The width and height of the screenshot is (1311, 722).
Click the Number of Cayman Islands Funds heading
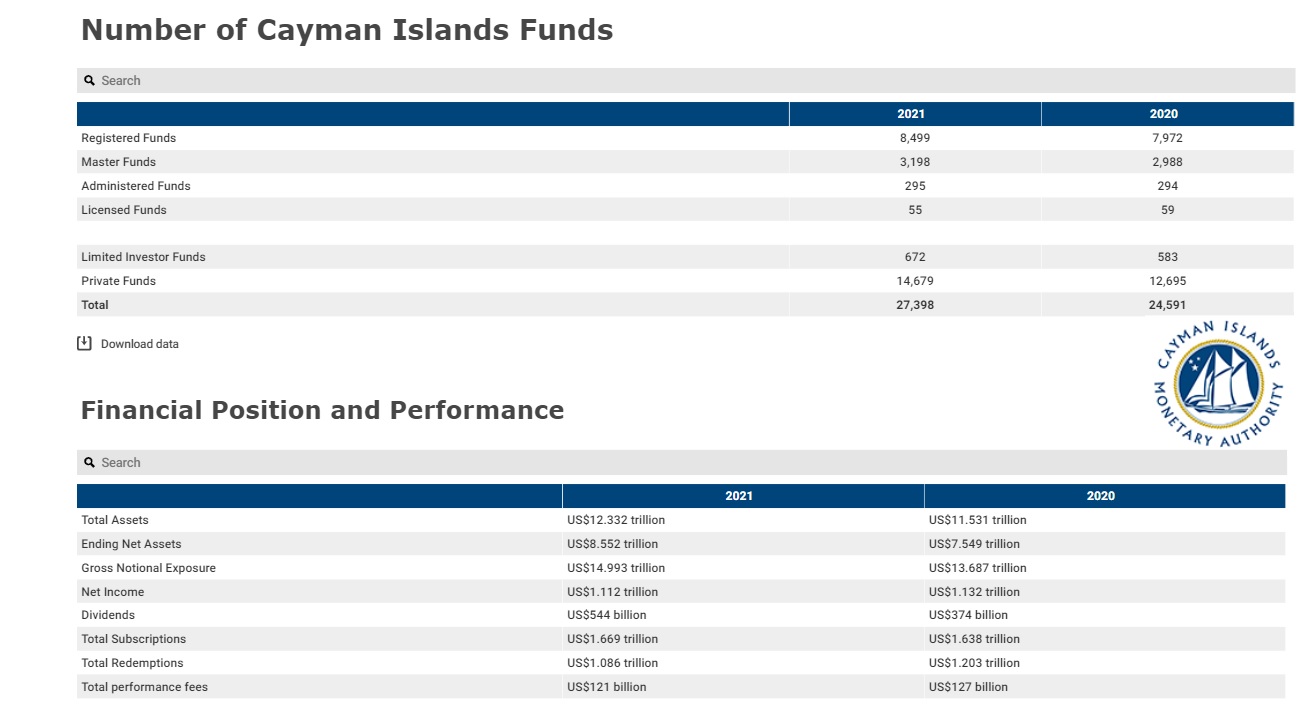[x=347, y=30]
